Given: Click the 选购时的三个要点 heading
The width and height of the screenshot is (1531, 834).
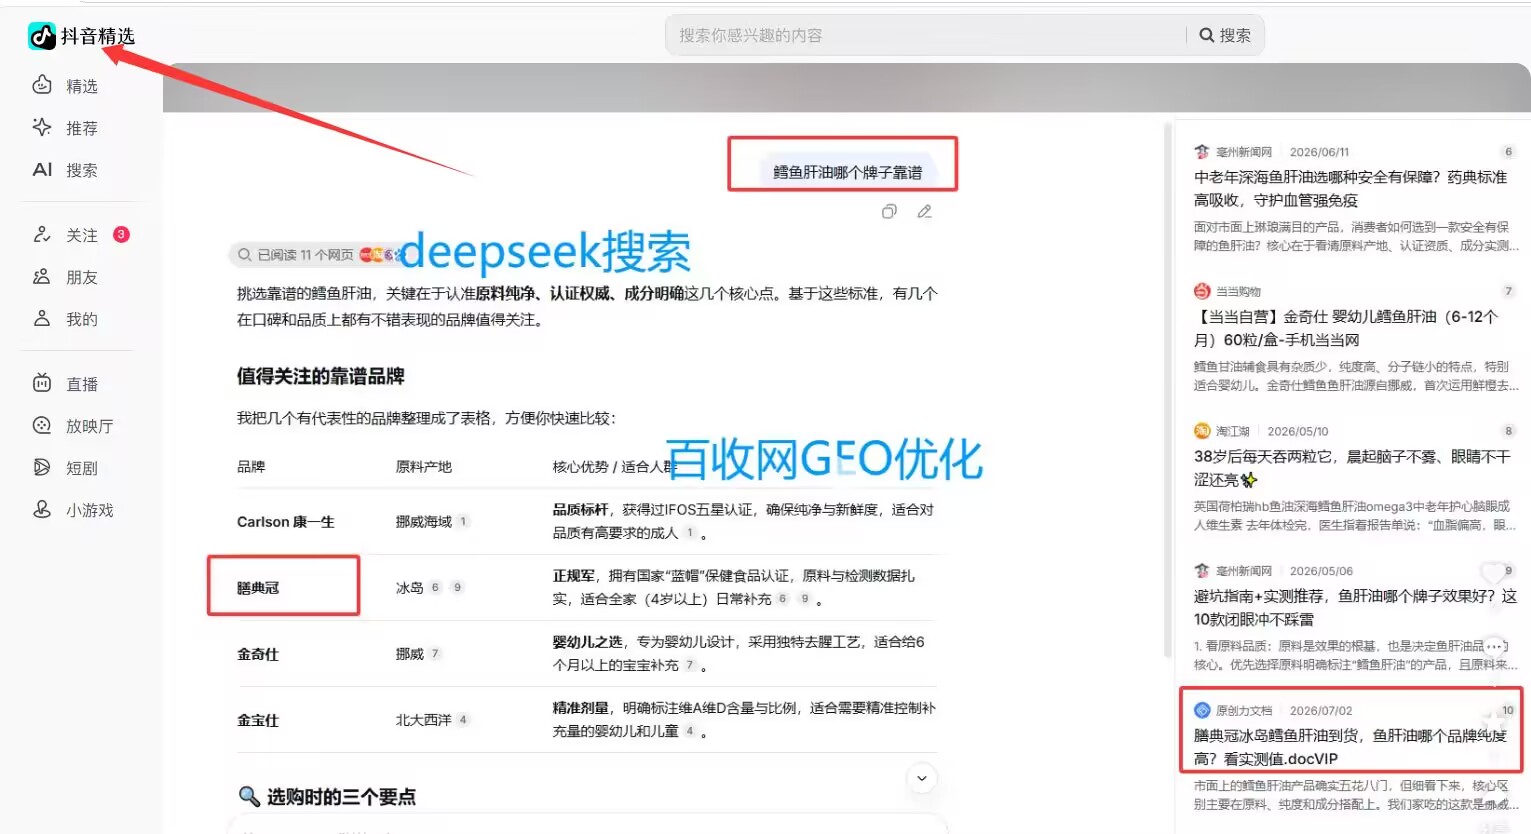Looking at the screenshot, I should (341, 797).
